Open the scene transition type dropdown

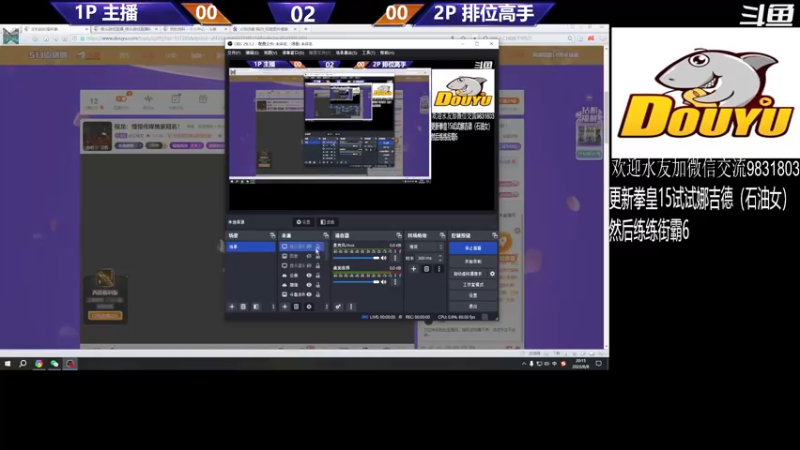point(425,247)
